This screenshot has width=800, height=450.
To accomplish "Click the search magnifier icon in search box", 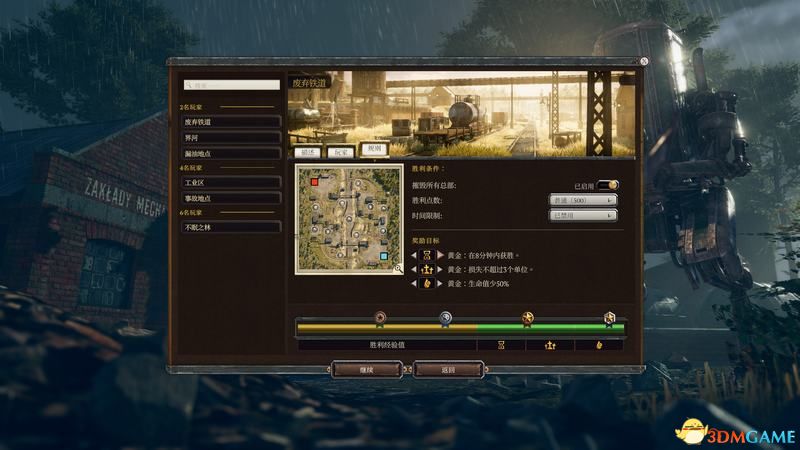I will [x=189, y=85].
